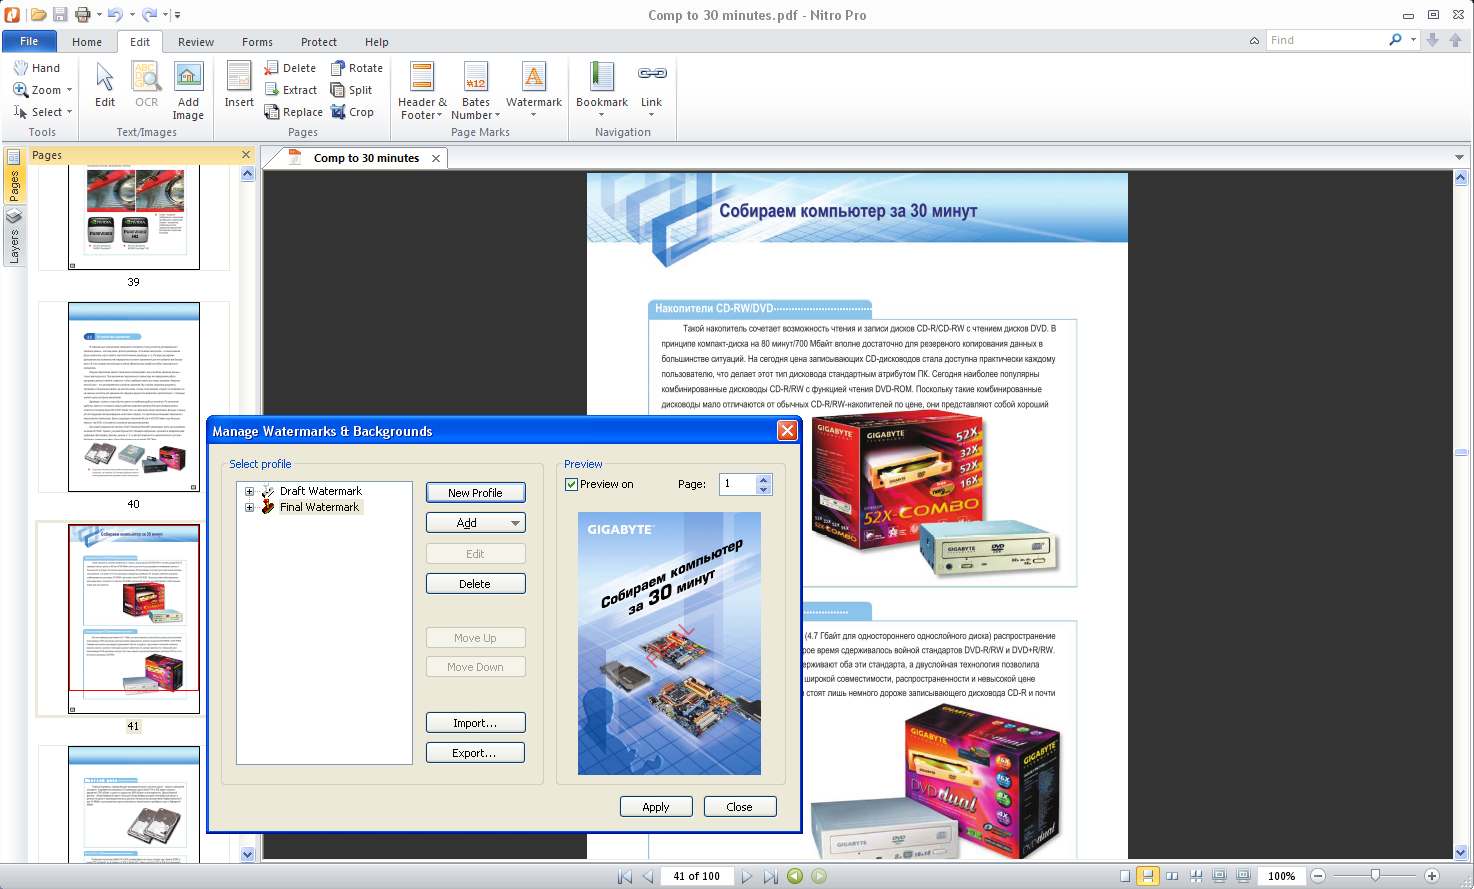Click the Replace pages tool

[294, 112]
